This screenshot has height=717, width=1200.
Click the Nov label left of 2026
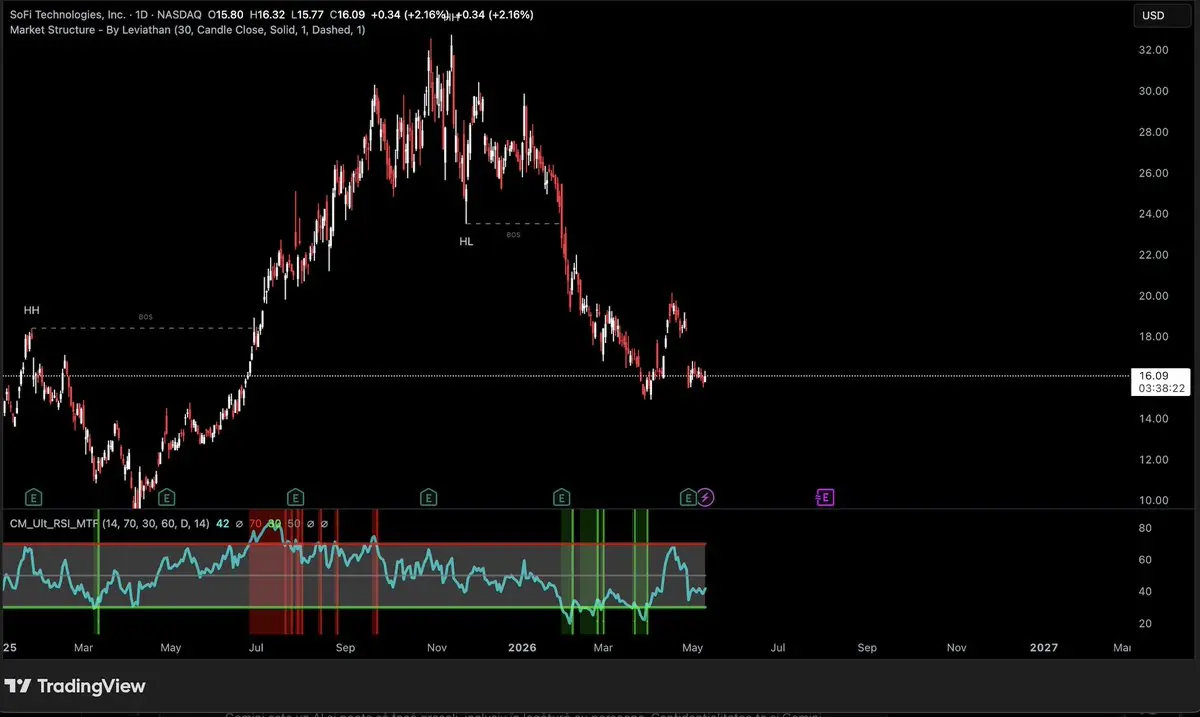tap(437, 648)
